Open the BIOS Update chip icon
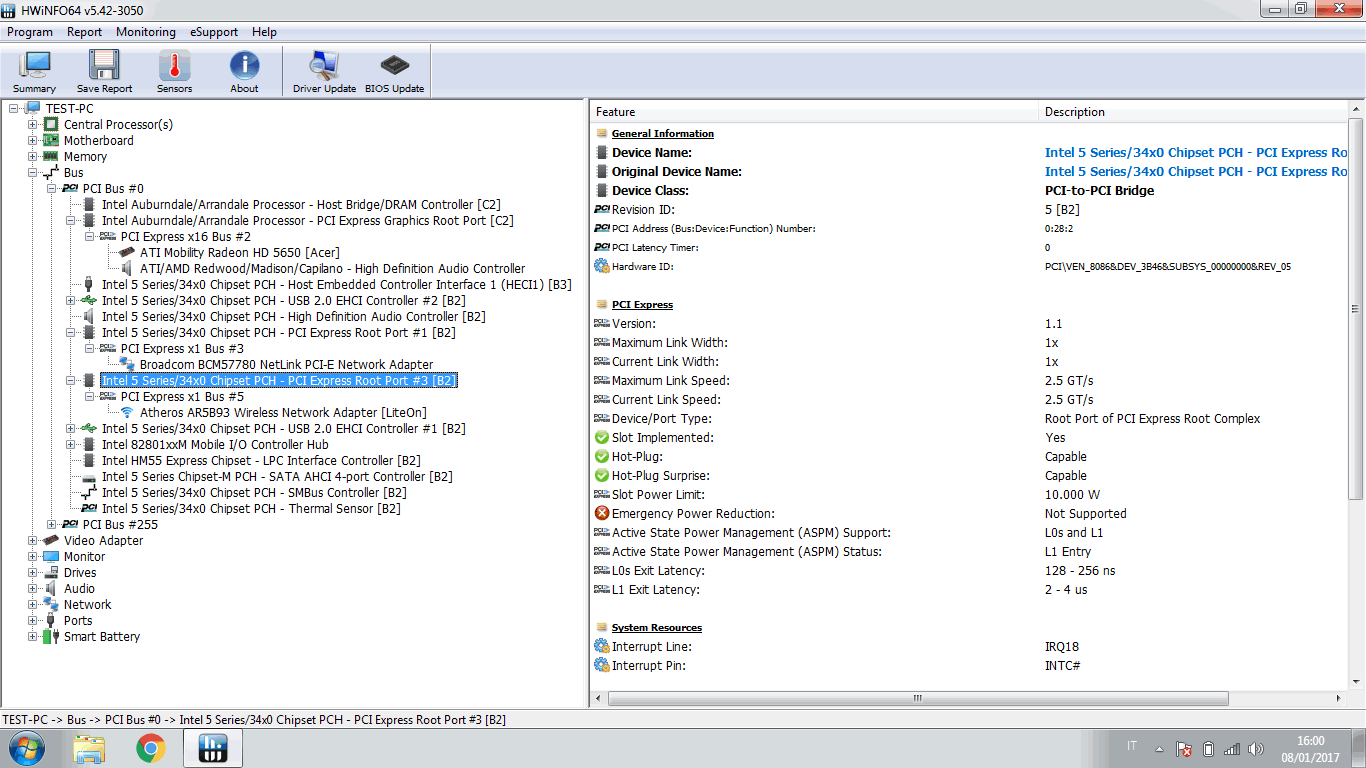Screen dimensions: 1366x768 click(x=394, y=65)
